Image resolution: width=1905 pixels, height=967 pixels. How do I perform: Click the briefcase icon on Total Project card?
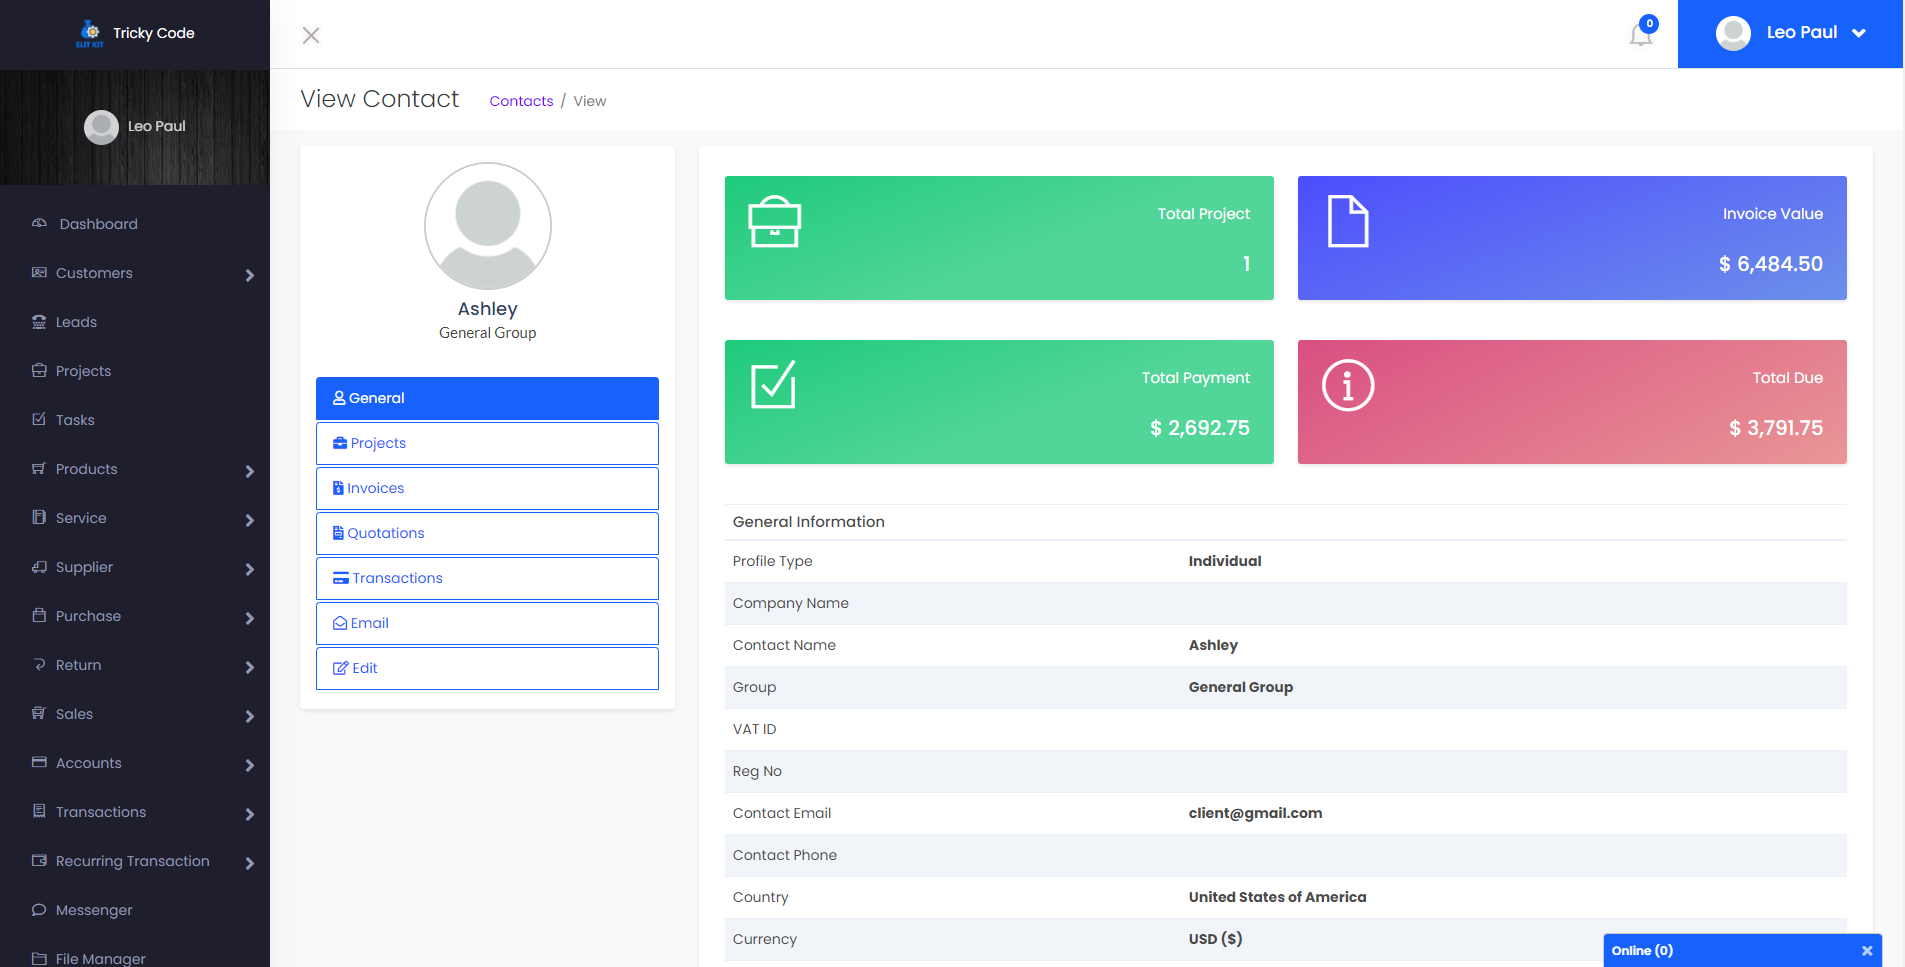pyautogui.click(x=774, y=222)
